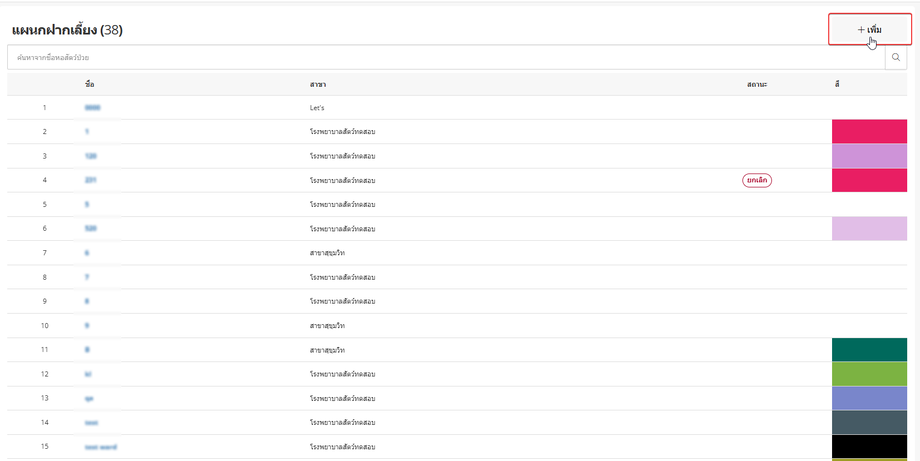Screen dimensions: 920x461
Task: Focus the pet ward search field
Action: point(445,58)
